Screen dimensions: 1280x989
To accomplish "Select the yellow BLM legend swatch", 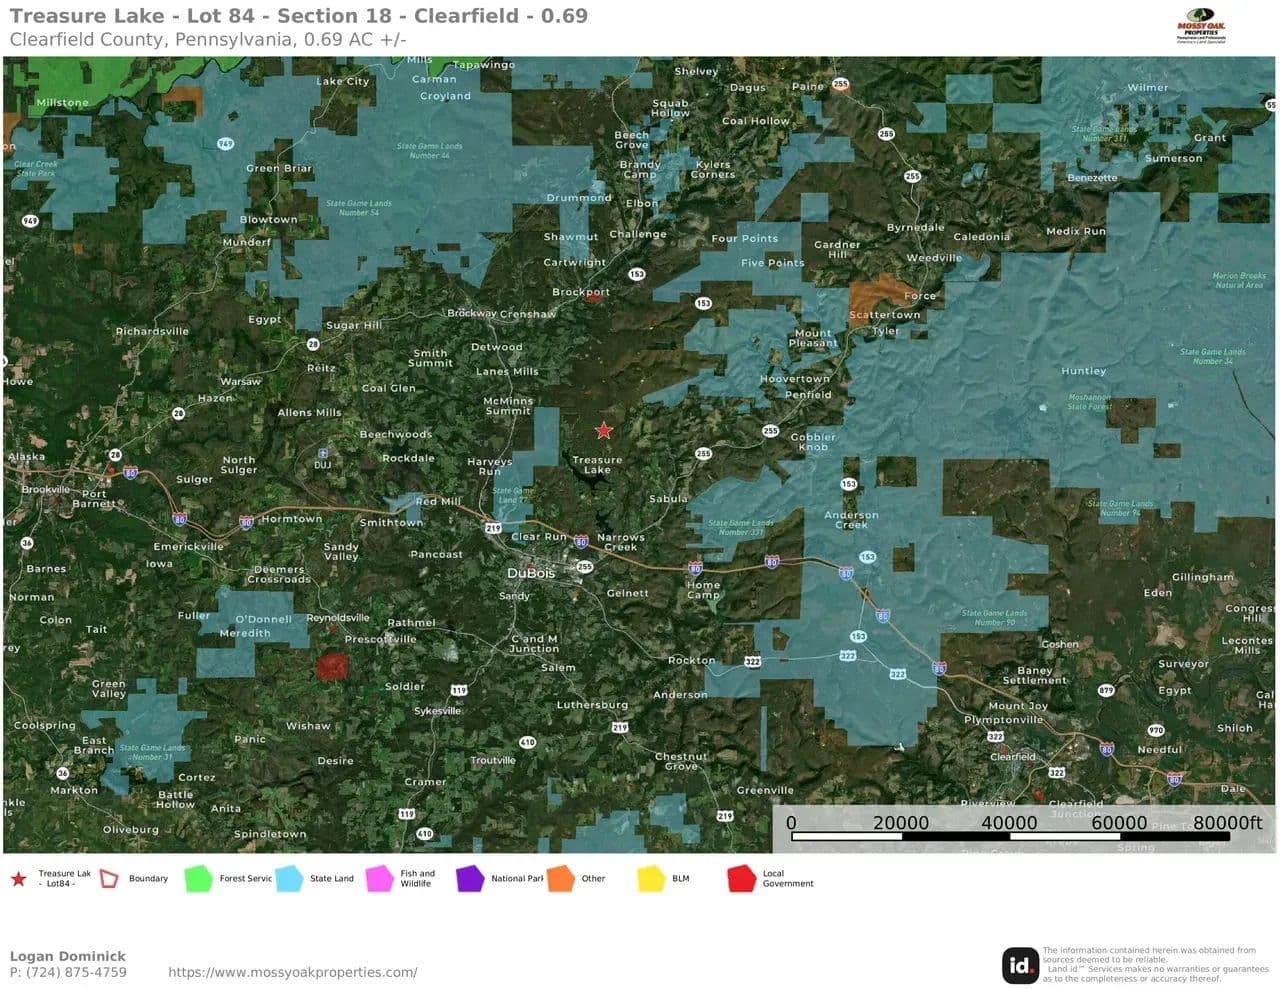I will click(x=651, y=879).
